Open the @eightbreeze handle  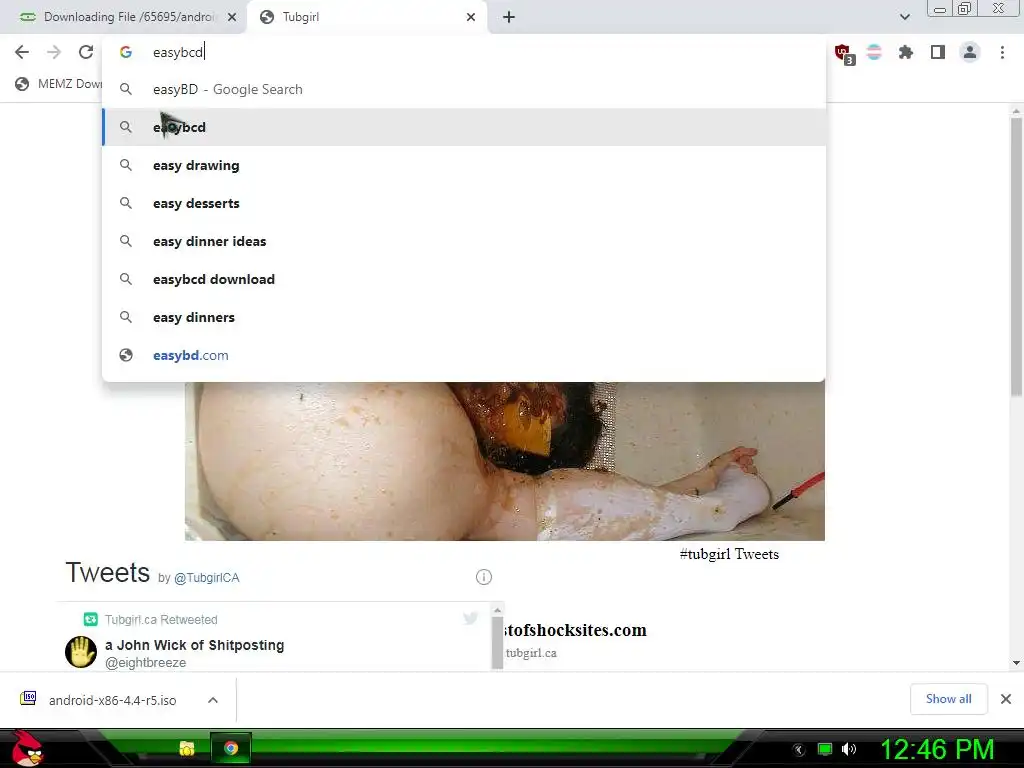coord(146,663)
